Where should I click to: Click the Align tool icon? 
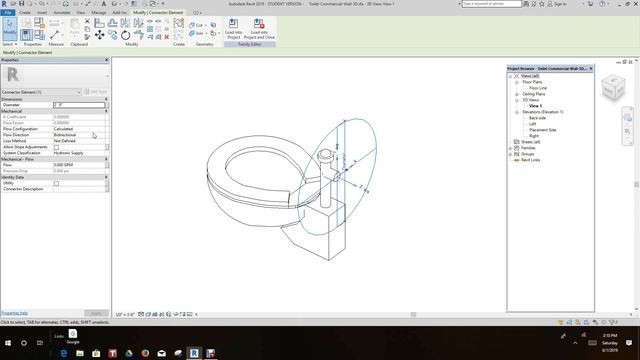(99, 23)
